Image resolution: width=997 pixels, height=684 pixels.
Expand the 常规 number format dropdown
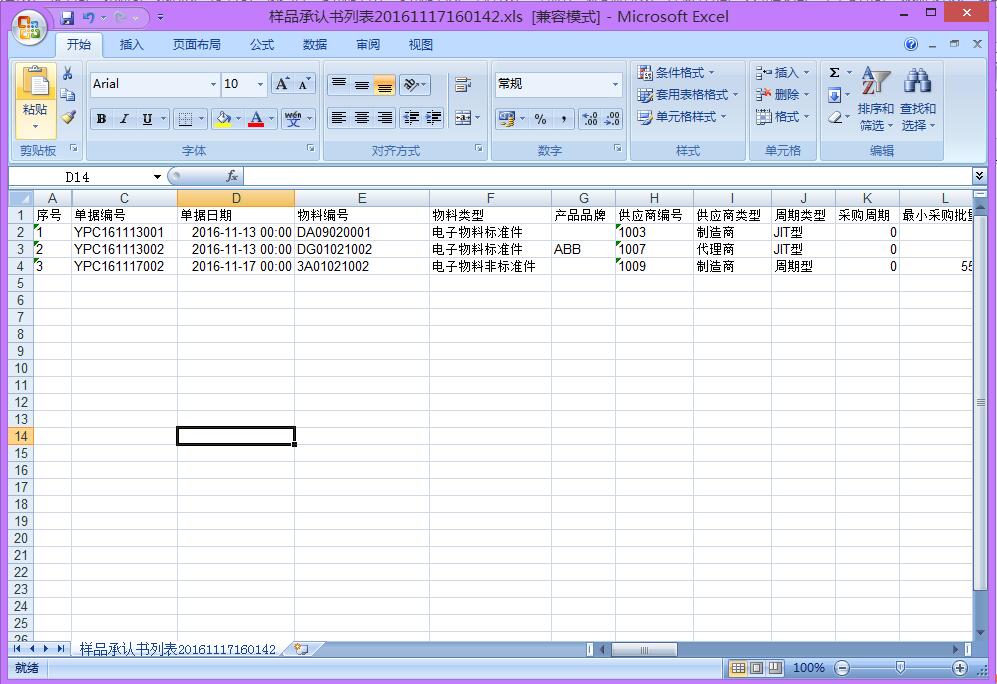[x=615, y=85]
